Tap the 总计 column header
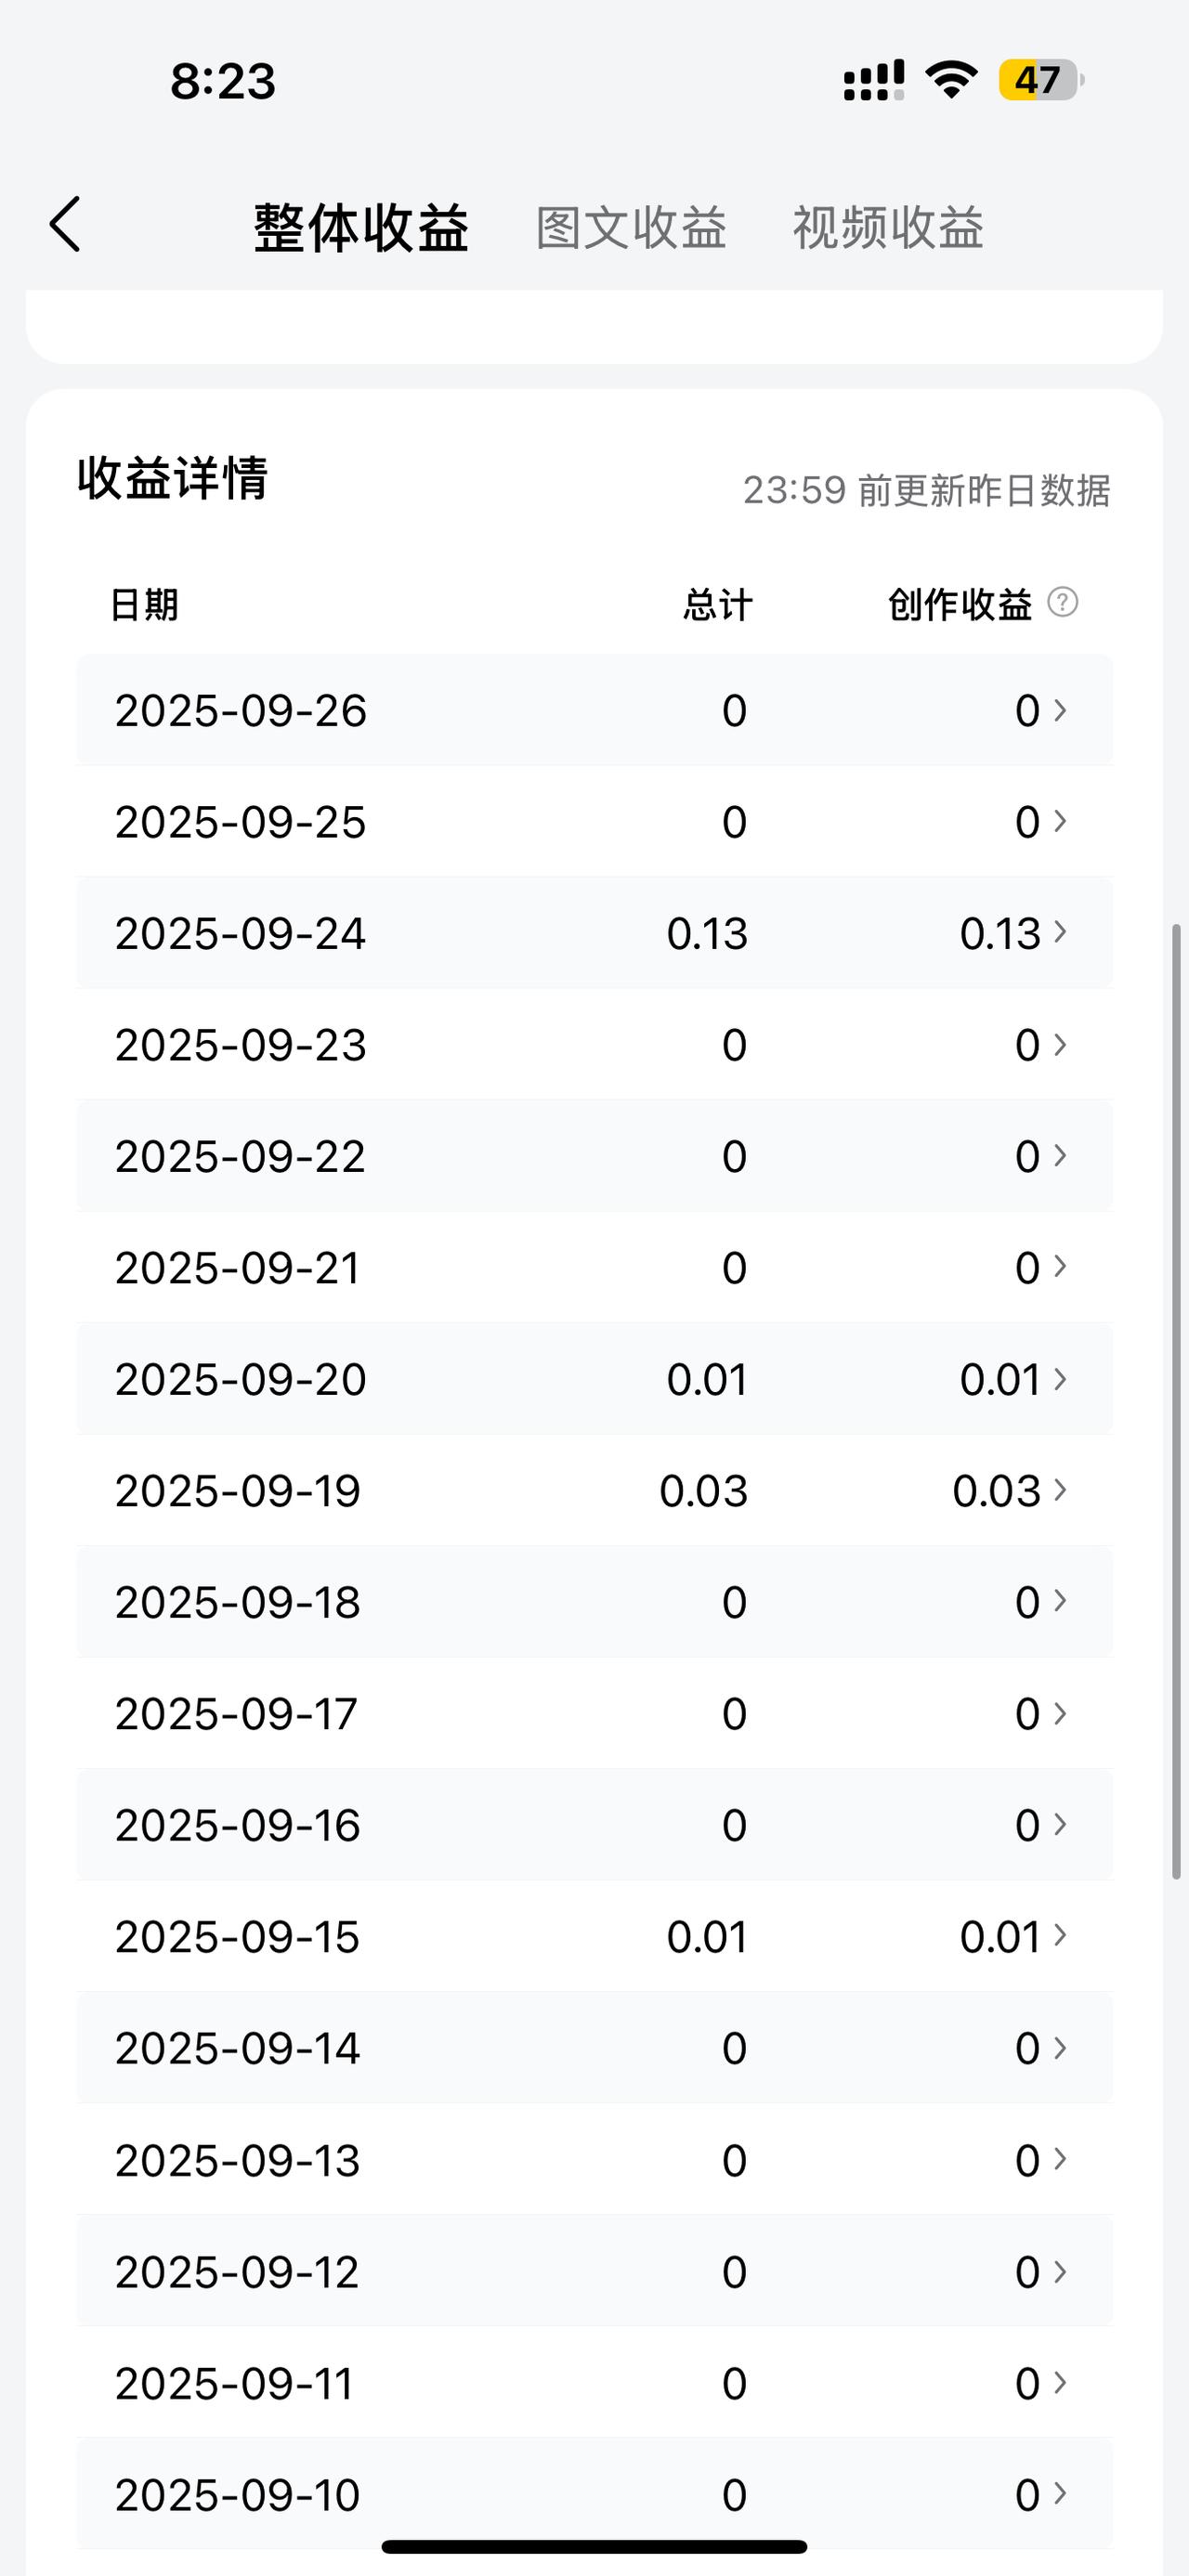The image size is (1189, 2576). point(717,605)
